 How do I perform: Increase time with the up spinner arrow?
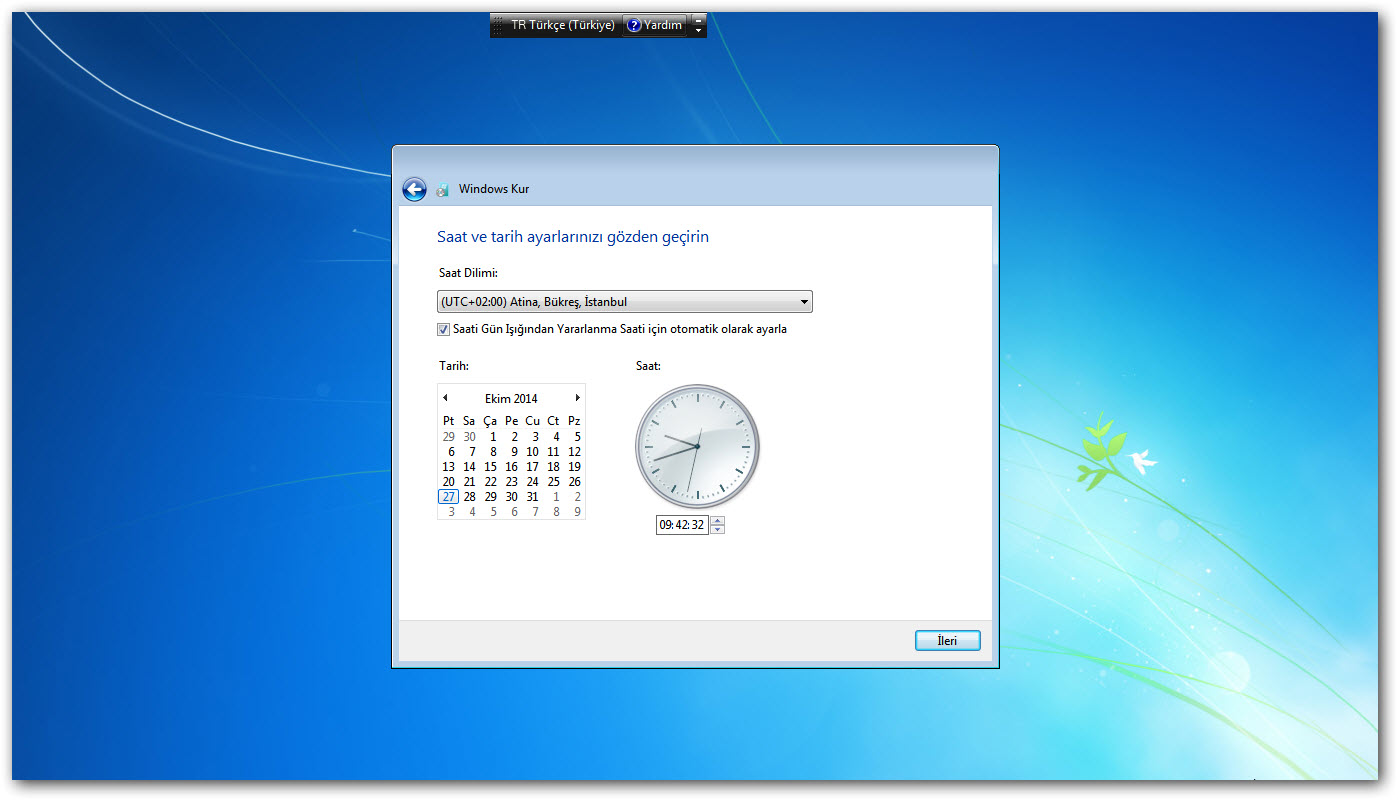(x=717, y=520)
